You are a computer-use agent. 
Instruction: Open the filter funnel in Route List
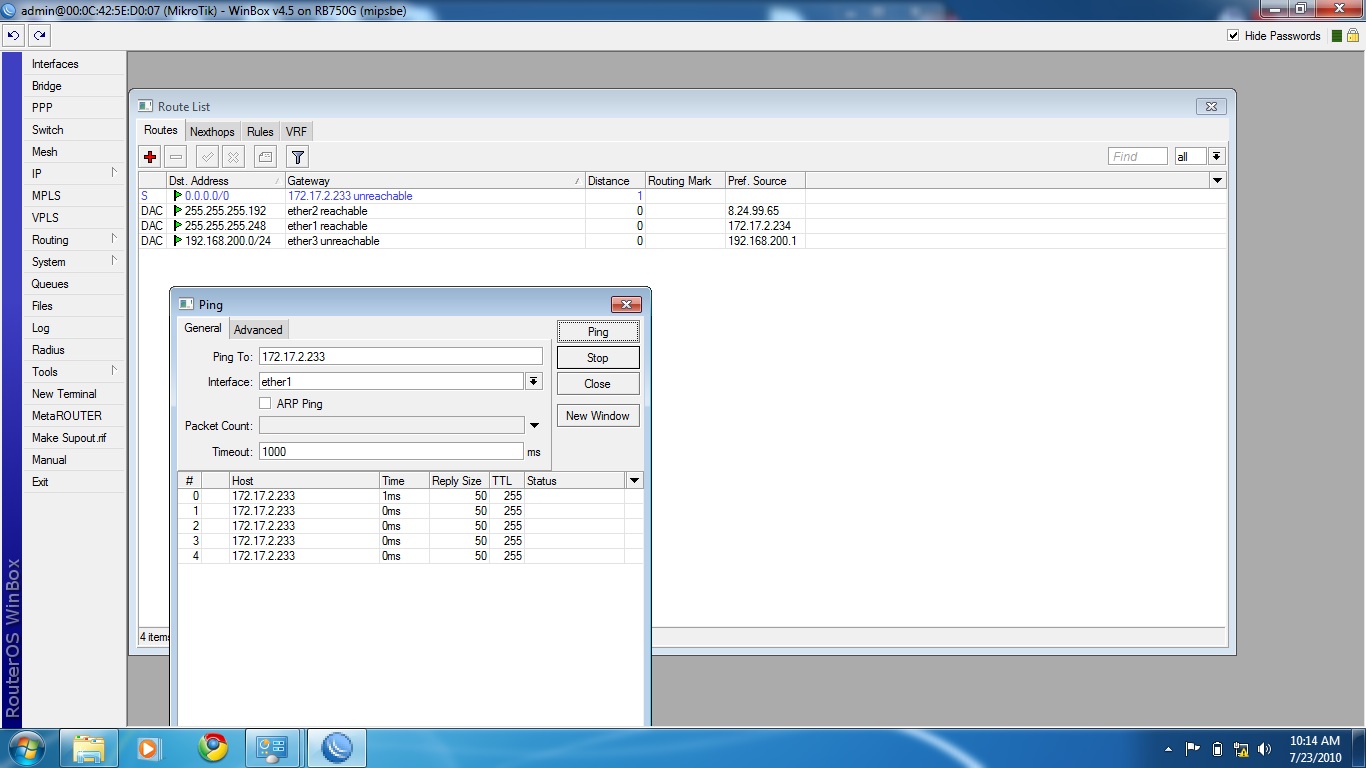(297, 156)
